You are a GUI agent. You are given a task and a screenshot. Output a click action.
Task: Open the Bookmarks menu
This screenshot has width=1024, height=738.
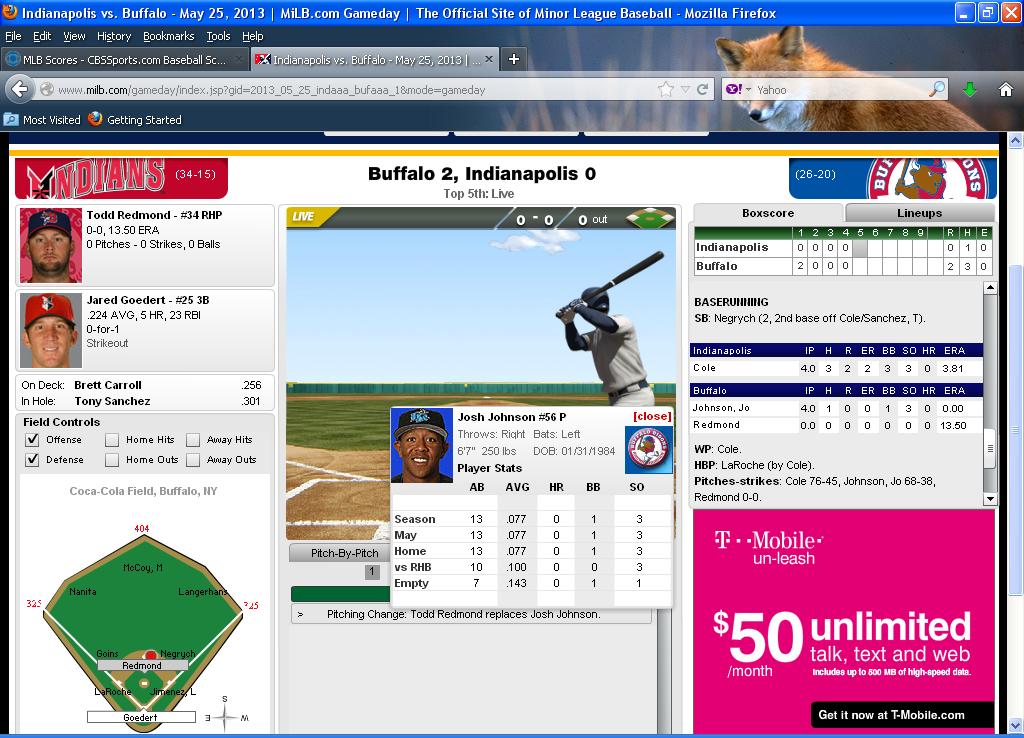pos(168,36)
